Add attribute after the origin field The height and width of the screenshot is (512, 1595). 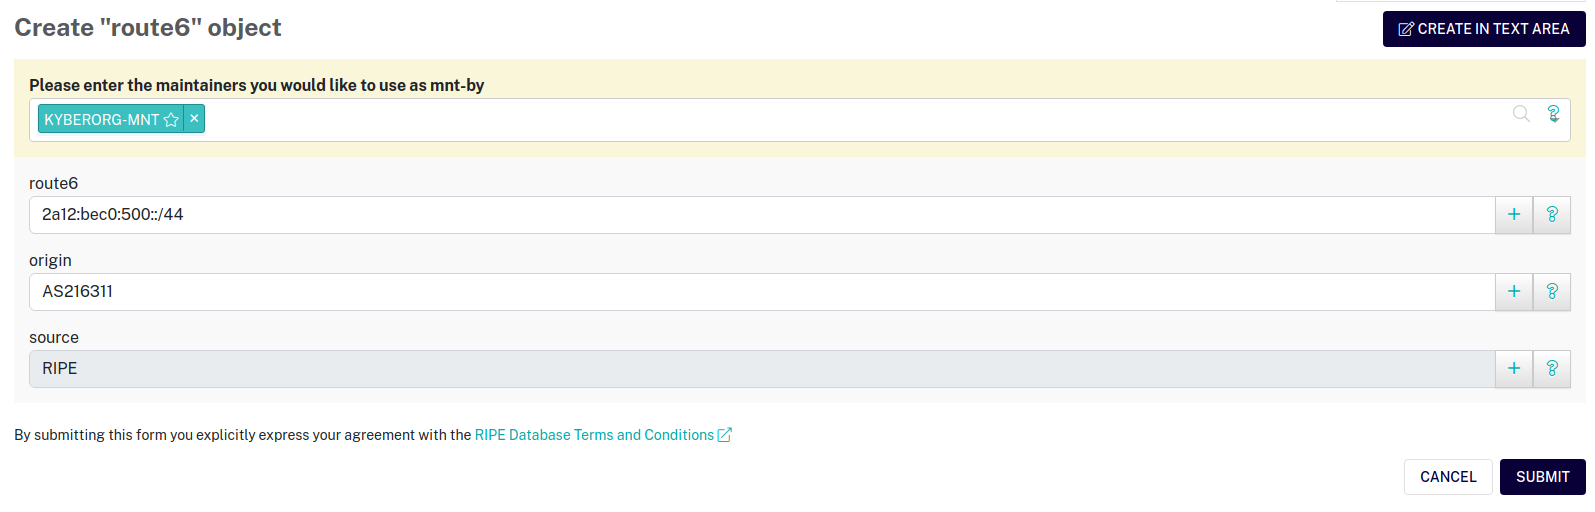click(x=1514, y=292)
